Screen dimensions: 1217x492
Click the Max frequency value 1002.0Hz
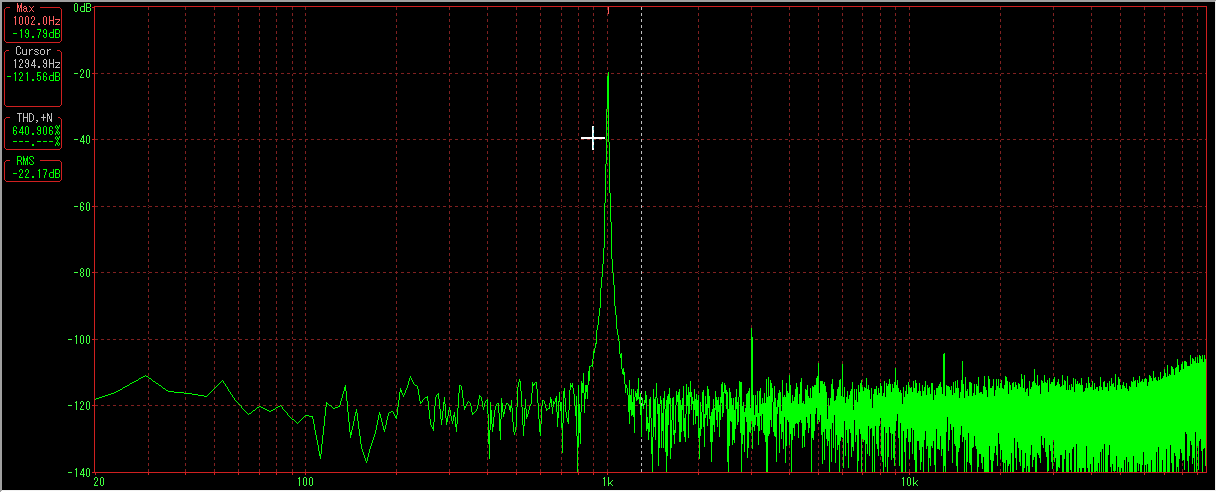click(x=36, y=20)
